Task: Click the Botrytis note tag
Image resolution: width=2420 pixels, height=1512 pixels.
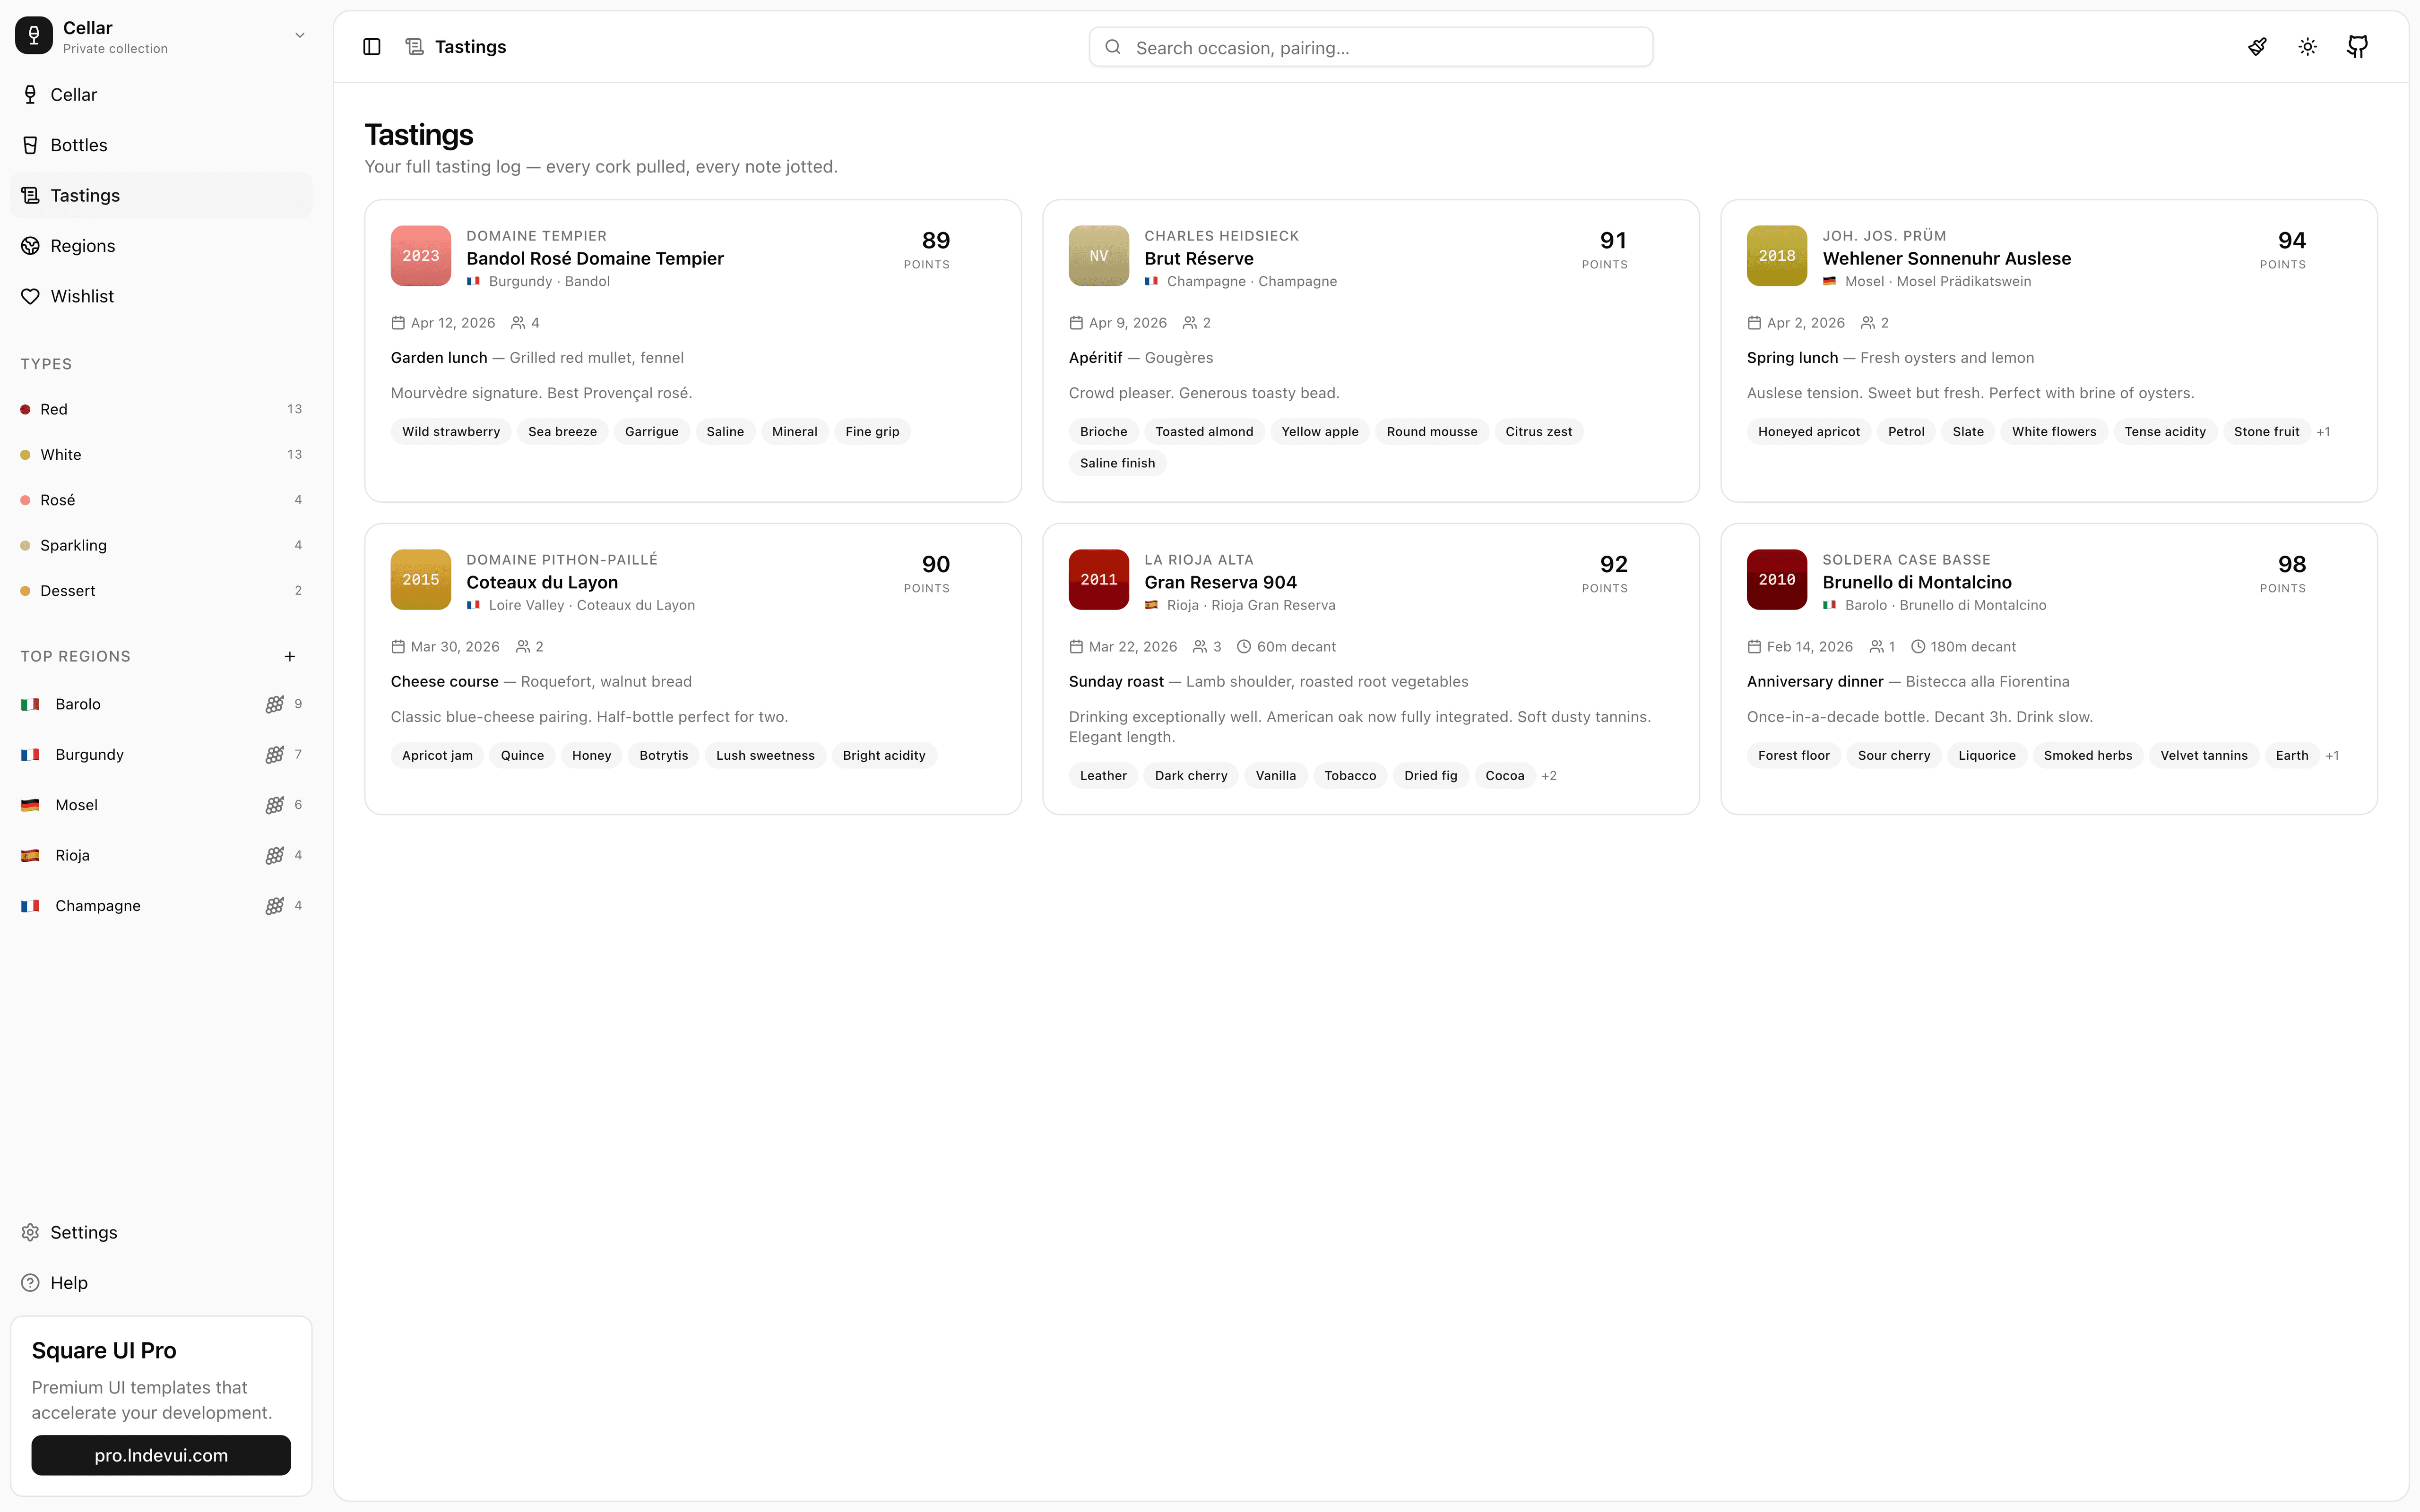Action: click(664, 756)
